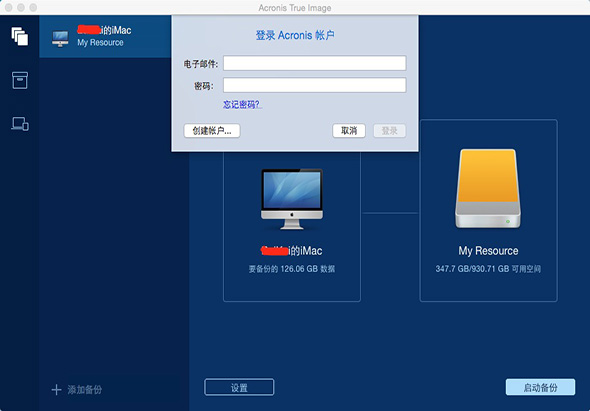Click the 登录 login button

point(389,131)
